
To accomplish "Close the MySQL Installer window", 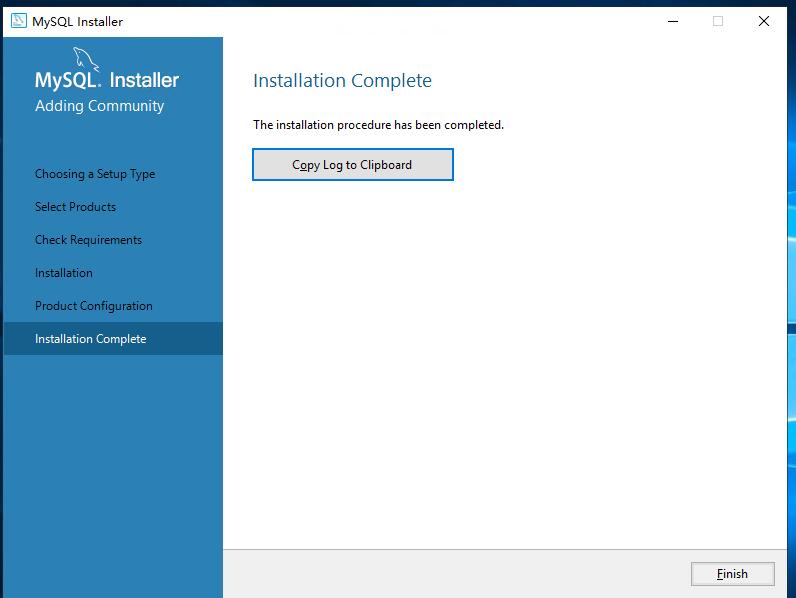I will [764, 21].
